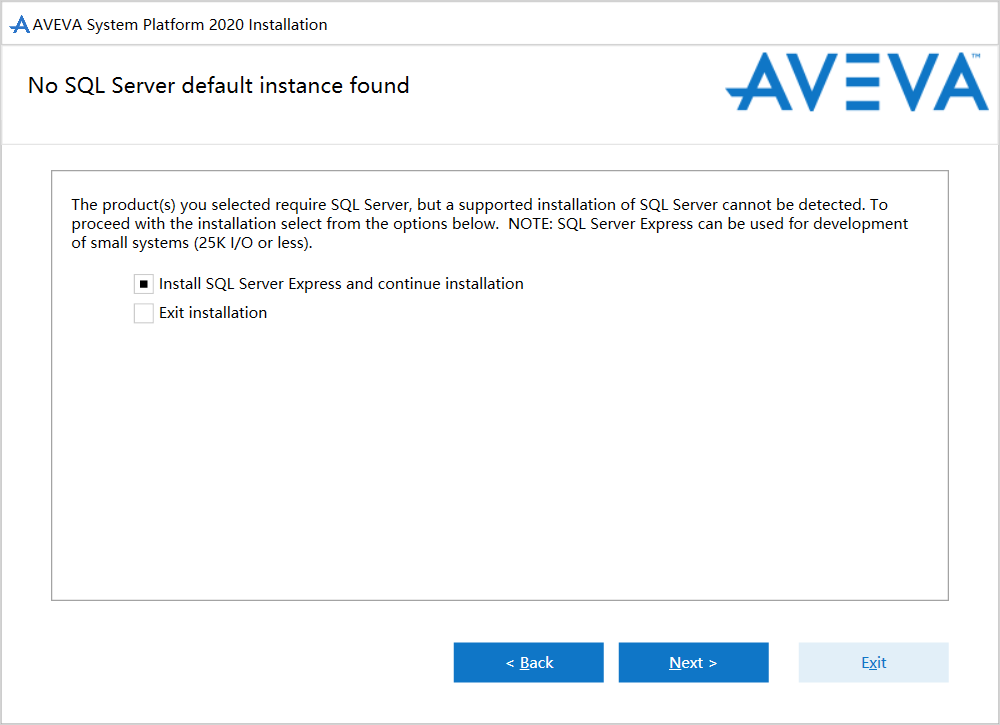Click the trademark symbol beside the AVEVA logo

[x=978, y=58]
